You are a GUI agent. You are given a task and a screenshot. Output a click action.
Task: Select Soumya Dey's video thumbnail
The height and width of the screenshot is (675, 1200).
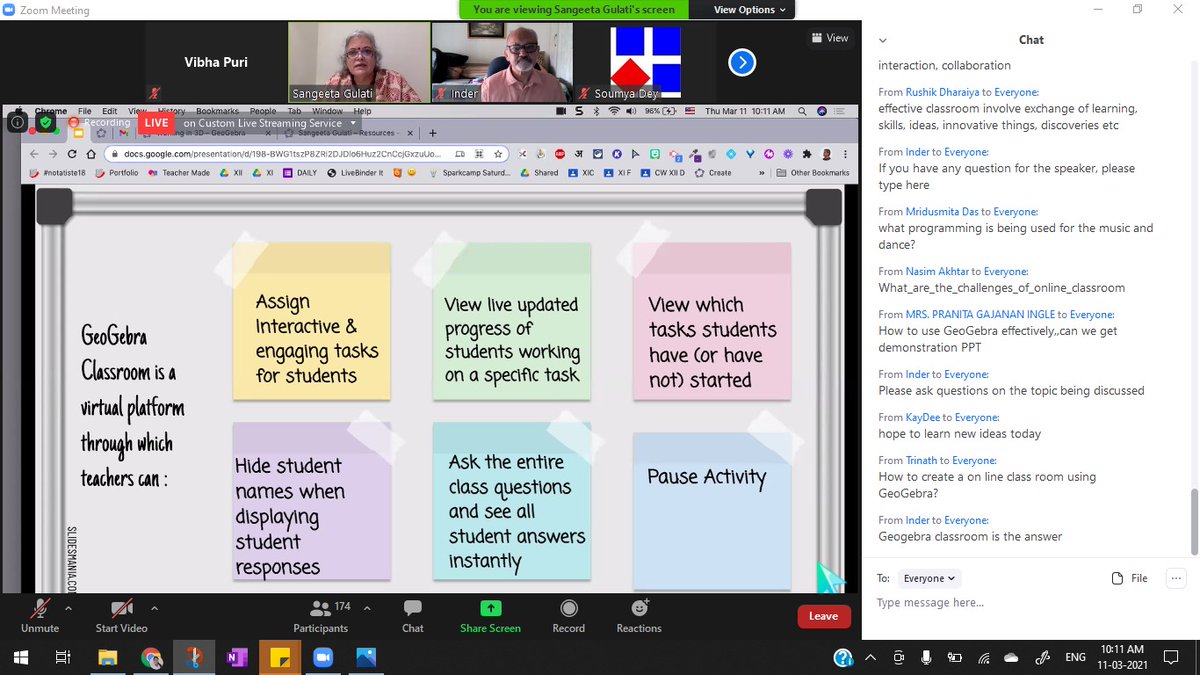pyautogui.click(x=645, y=62)
